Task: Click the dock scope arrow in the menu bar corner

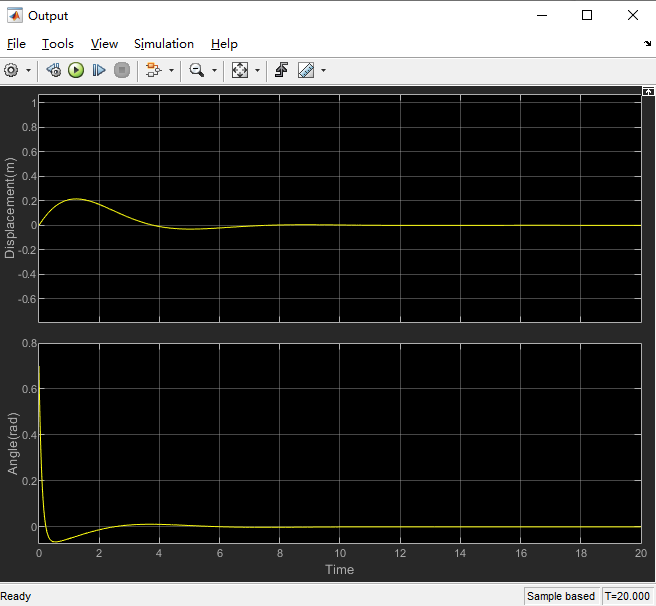Action: [647, 44]
